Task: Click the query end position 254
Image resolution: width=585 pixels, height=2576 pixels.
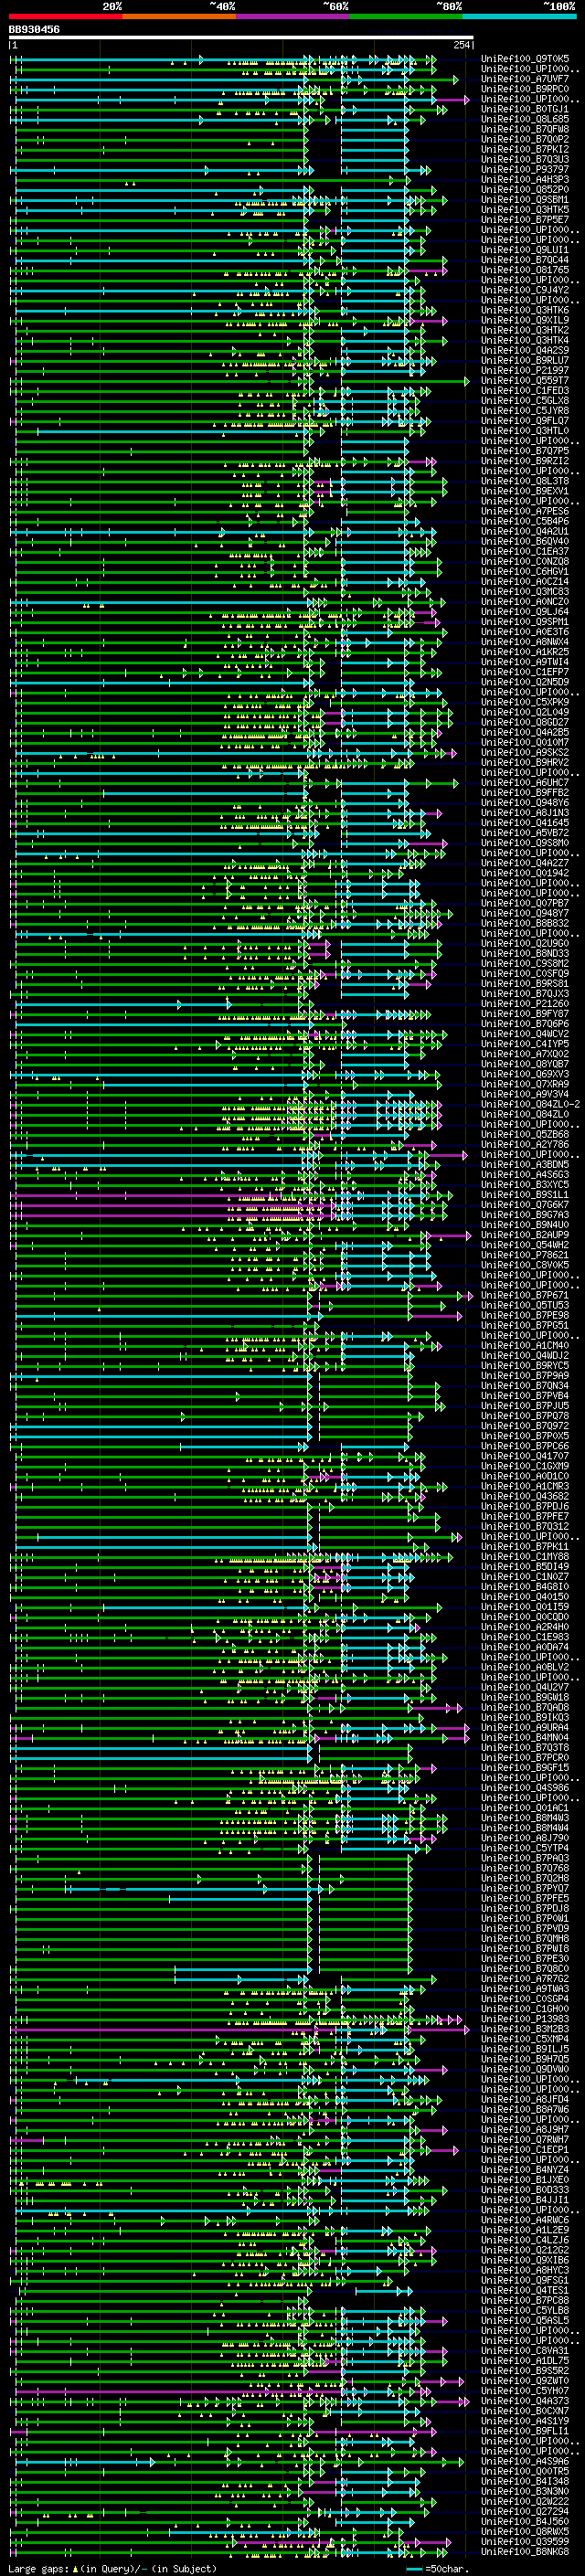Action: [x=461, y=45]
